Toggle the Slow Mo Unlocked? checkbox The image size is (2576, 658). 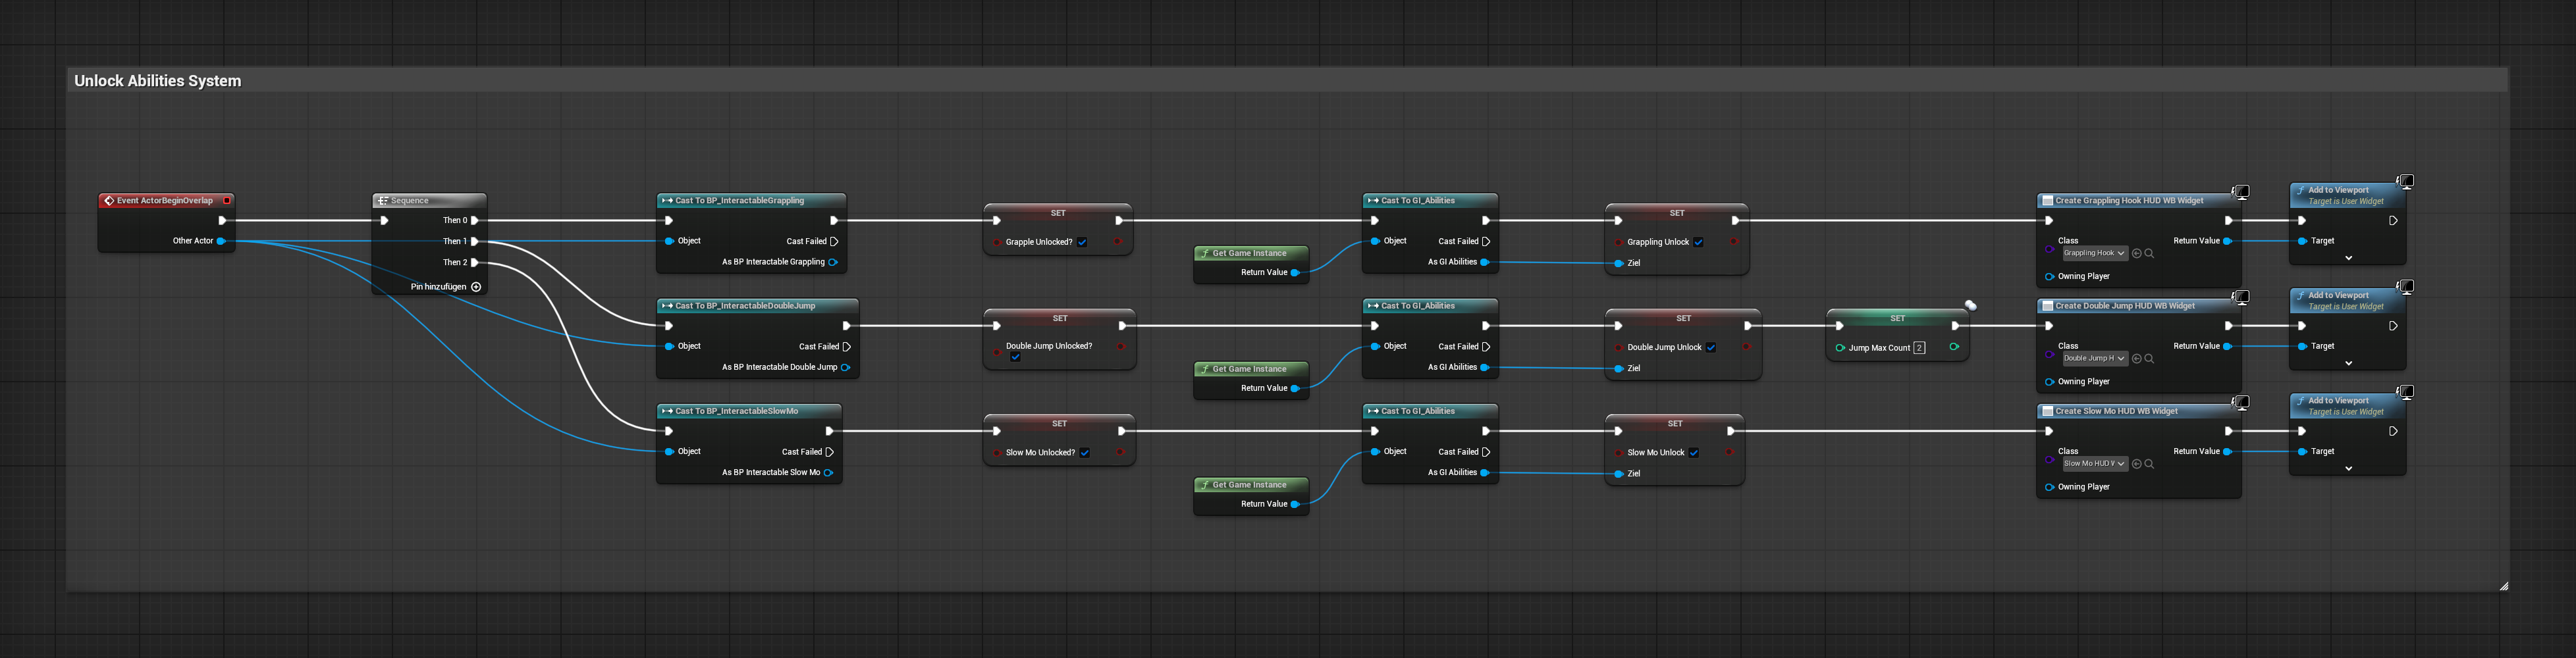coord(1084,453)
